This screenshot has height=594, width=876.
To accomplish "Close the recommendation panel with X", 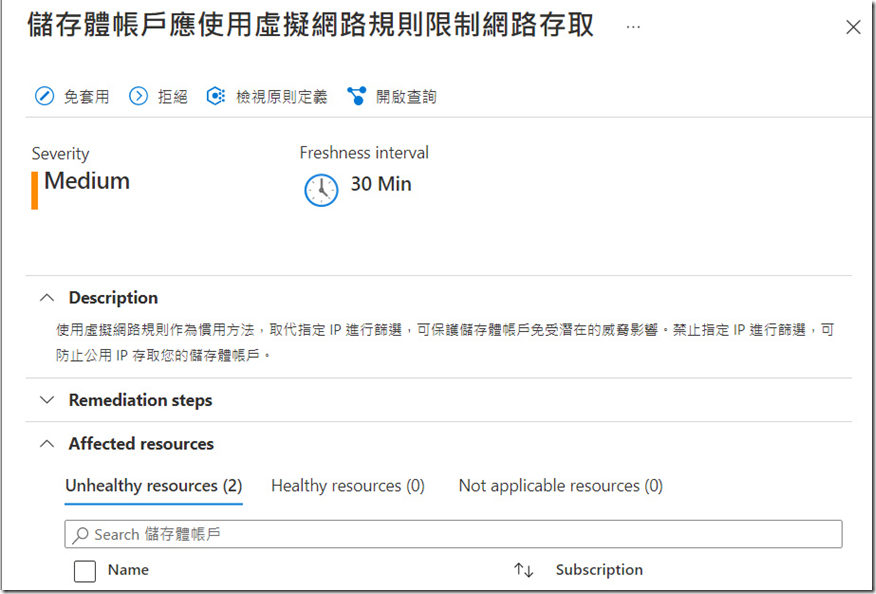I will point(853,28).
